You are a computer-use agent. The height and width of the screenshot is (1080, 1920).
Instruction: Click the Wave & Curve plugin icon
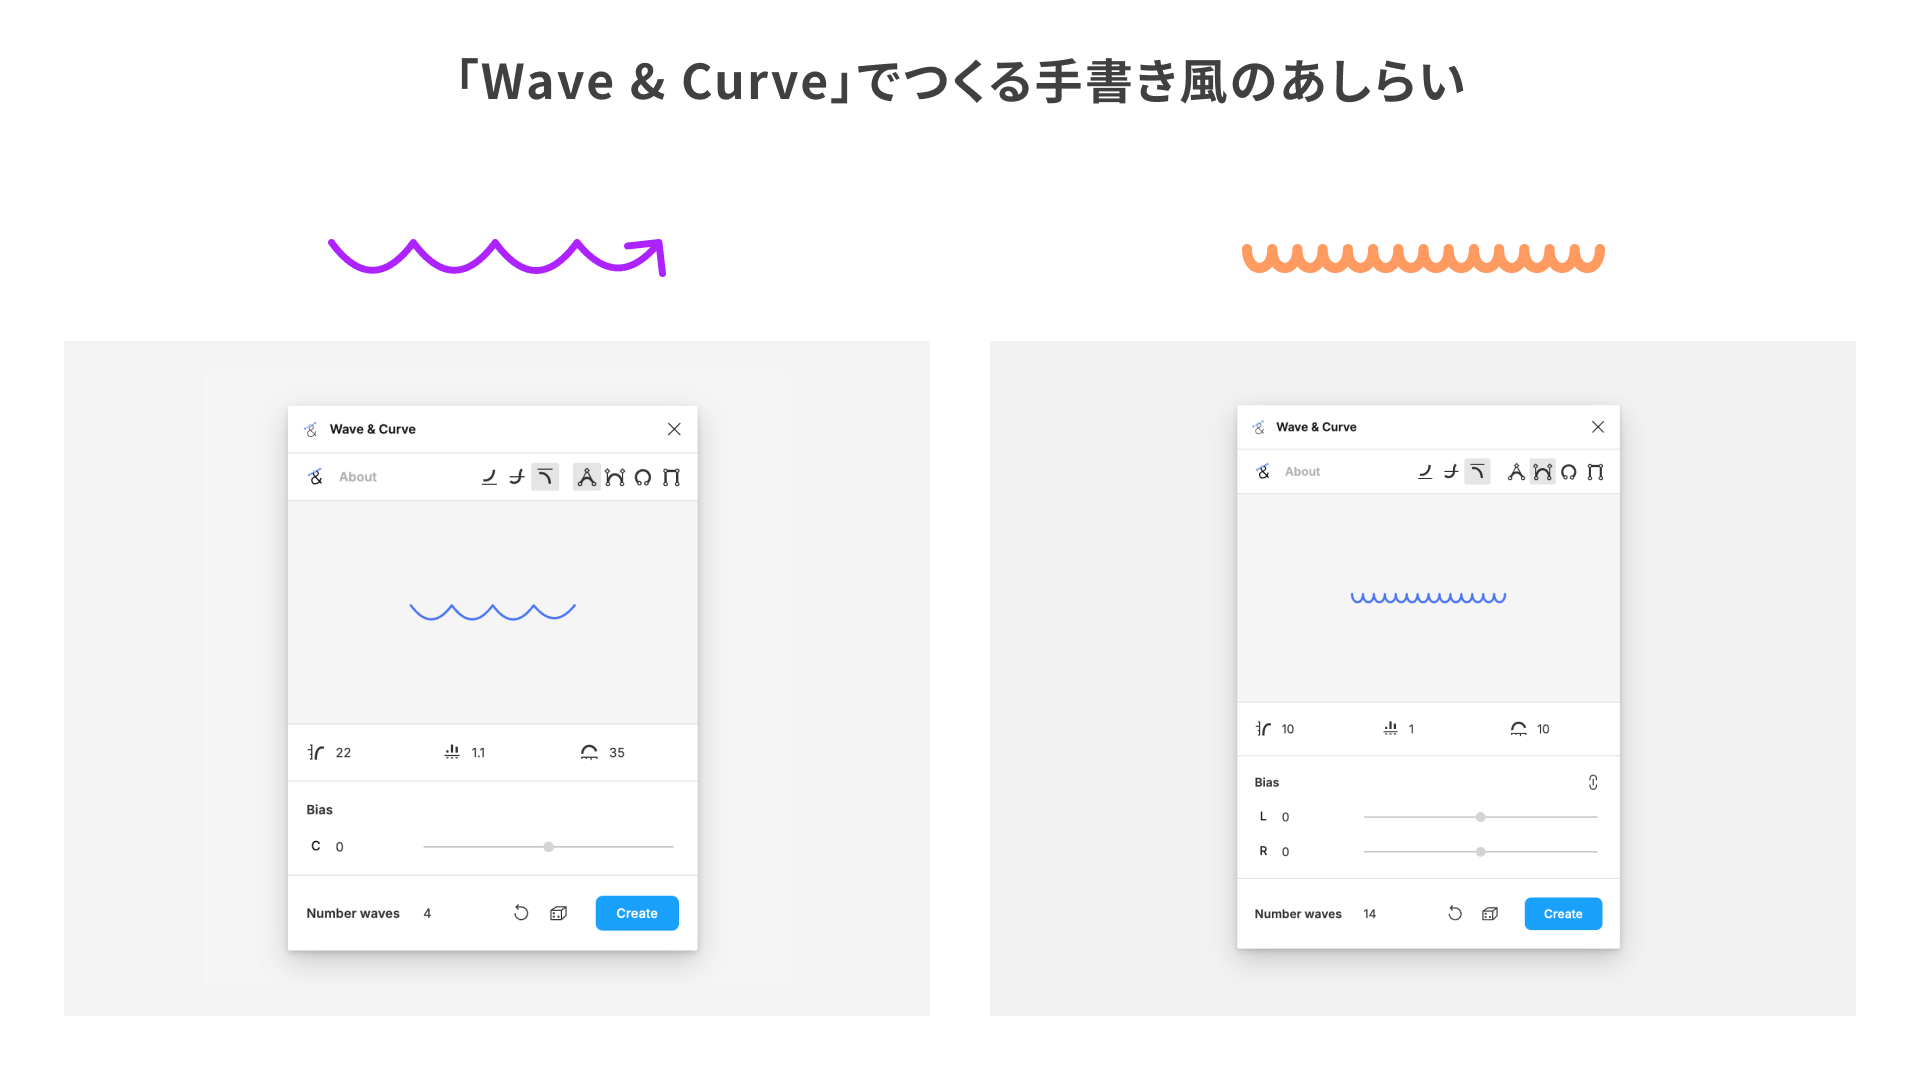click(x=313, y=427)
